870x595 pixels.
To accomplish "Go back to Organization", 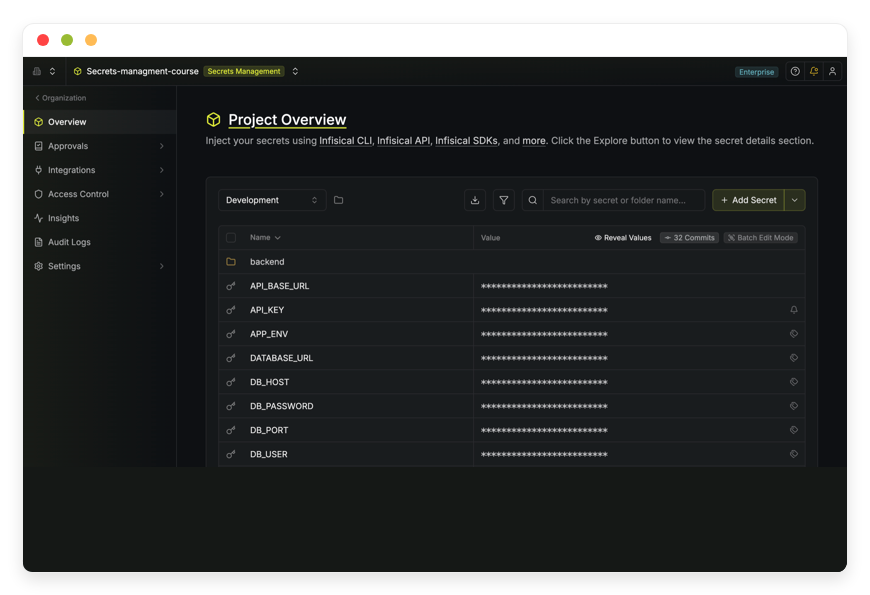I will [x=60, y=98].
